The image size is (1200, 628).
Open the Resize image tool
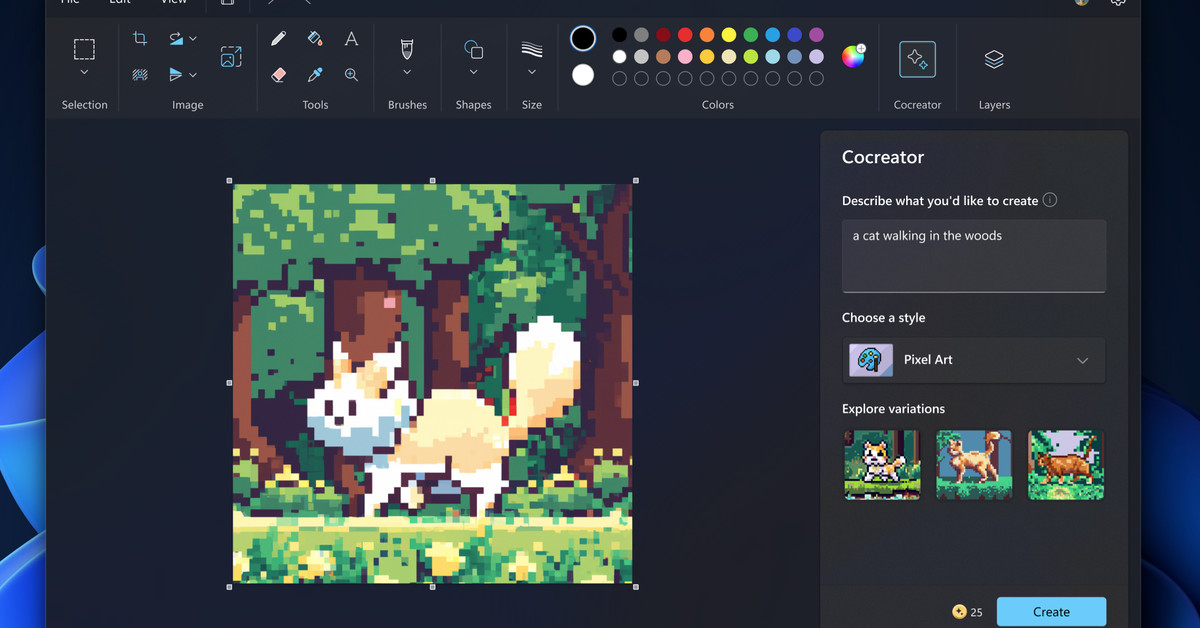231,57
